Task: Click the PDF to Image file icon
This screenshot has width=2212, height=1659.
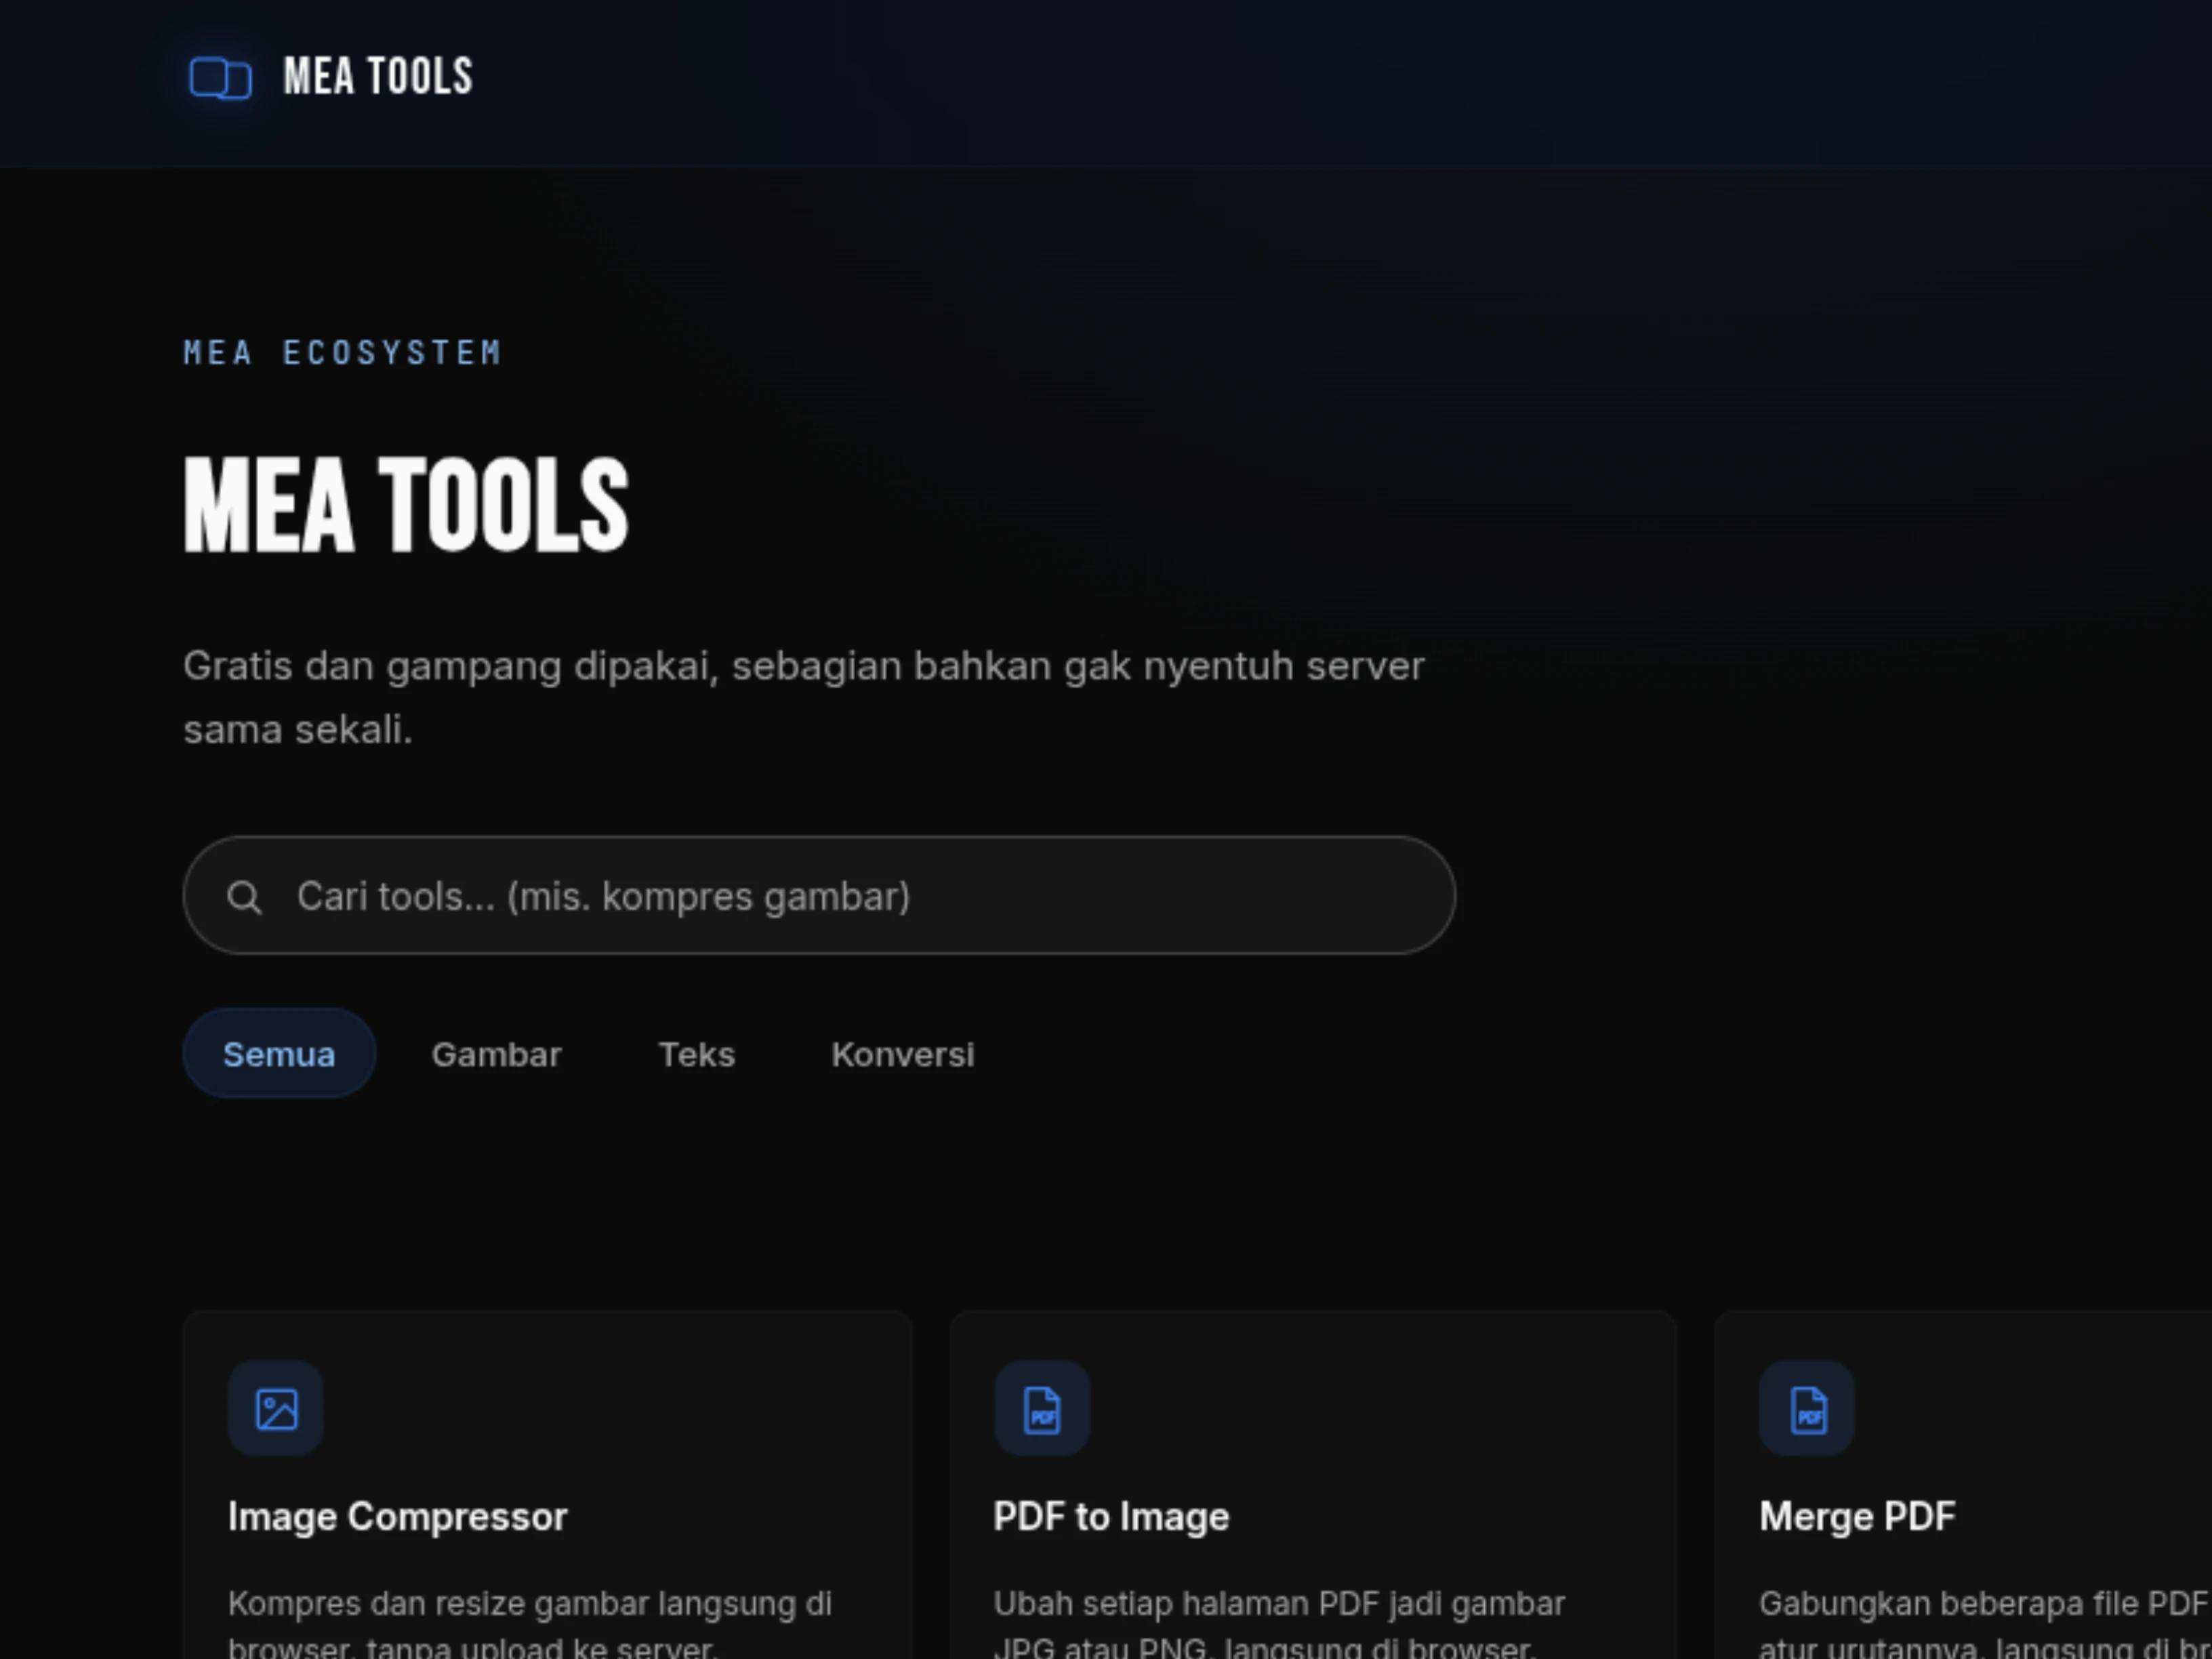Action: [x=1042, y=1409]
